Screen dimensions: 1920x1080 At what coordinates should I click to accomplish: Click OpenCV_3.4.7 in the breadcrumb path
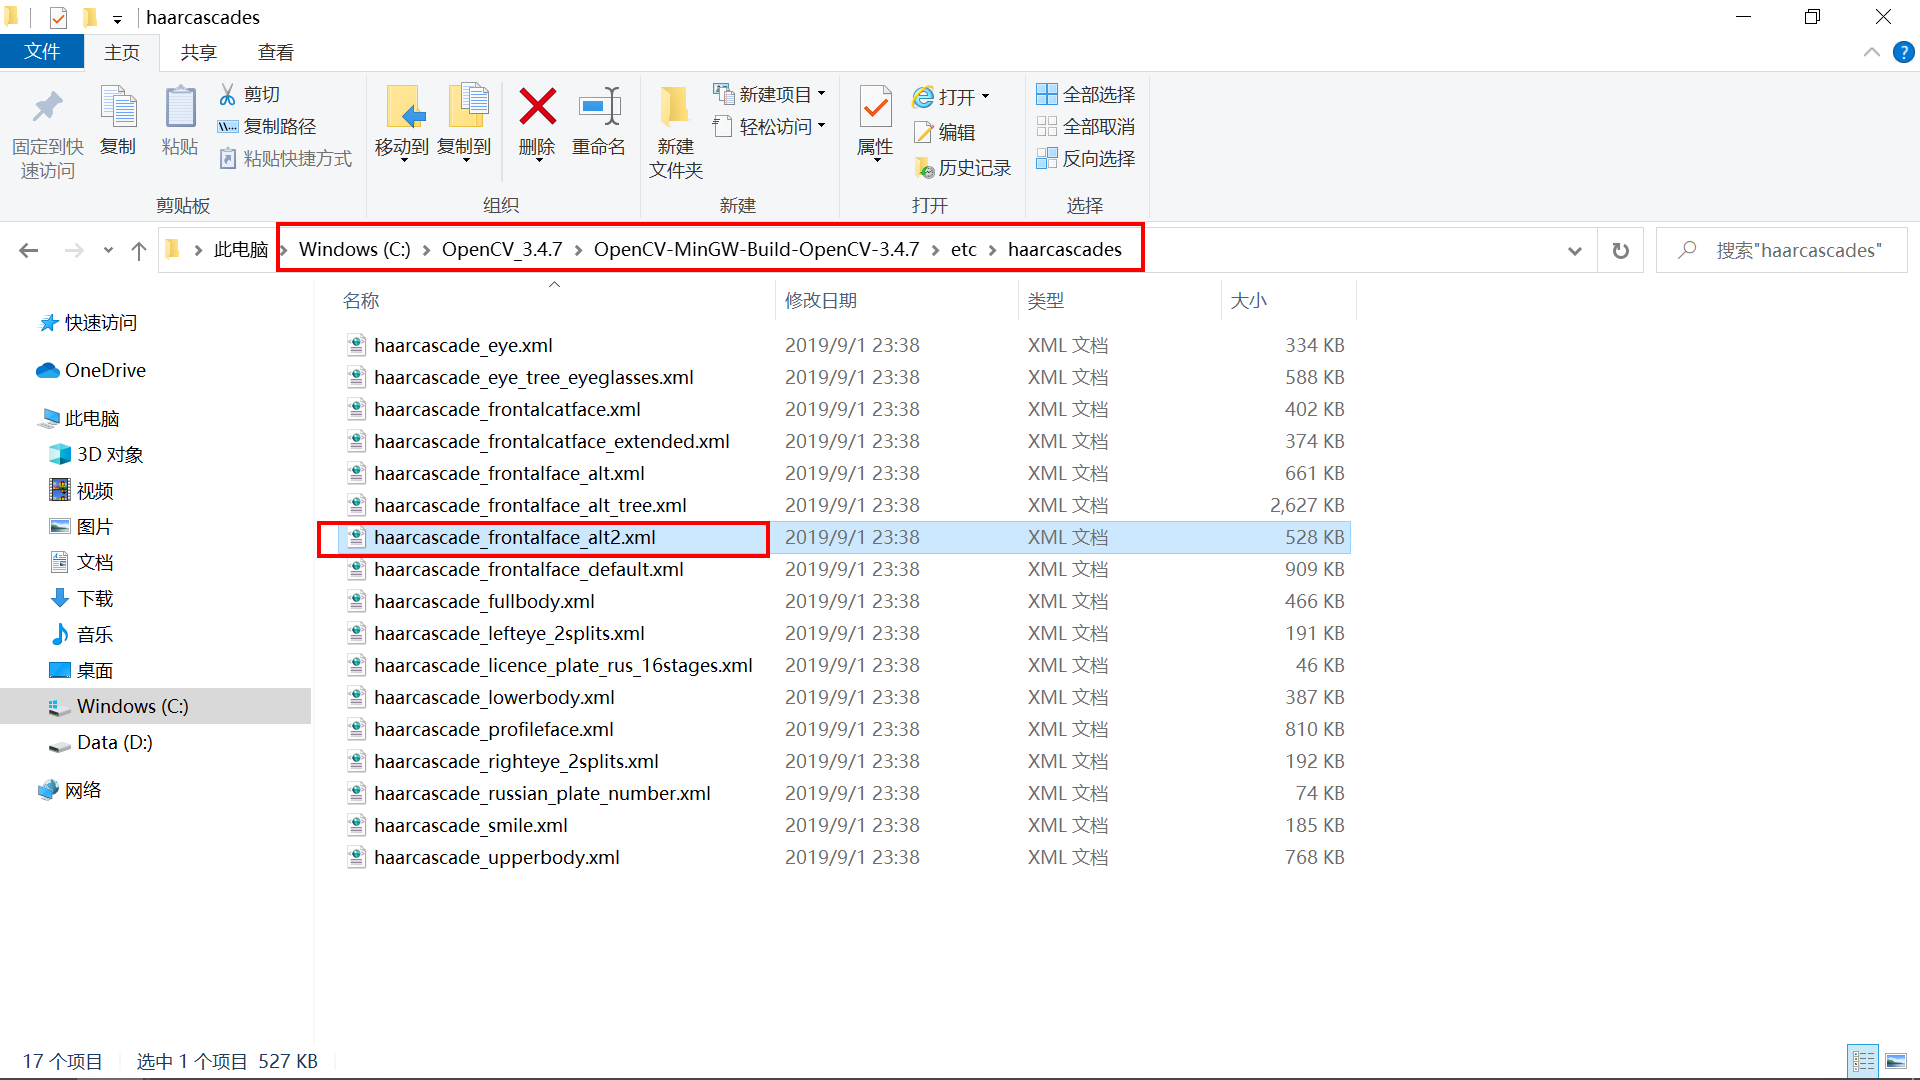(x=502, y=249)
